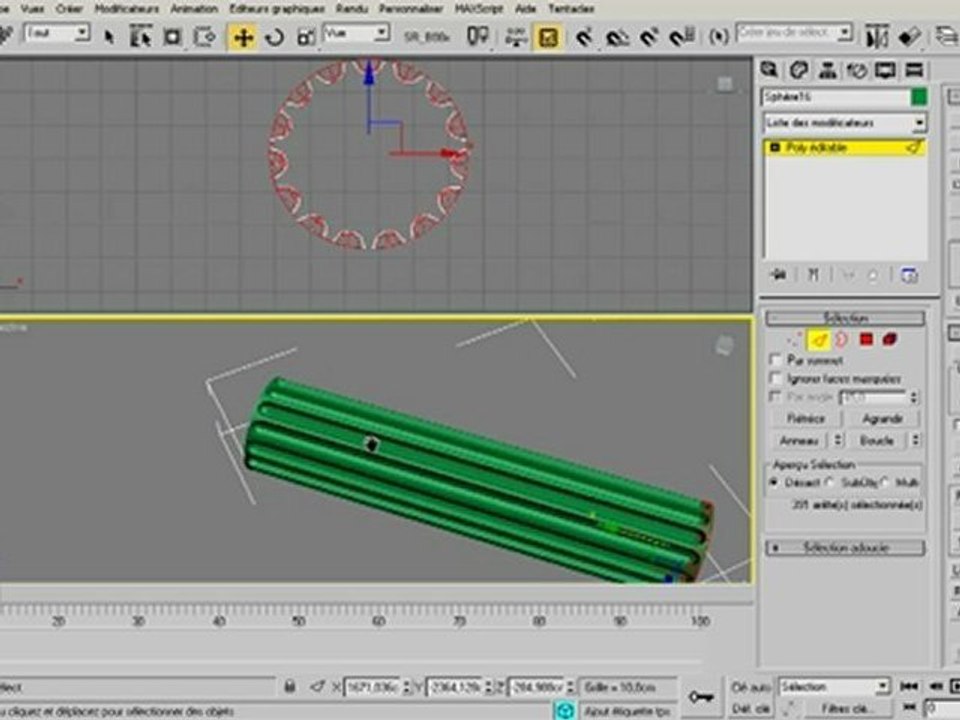This screenshot has height=720, width=960.
Task: Enable the Par sommet checkbox
Action: [x=775, y=359]
